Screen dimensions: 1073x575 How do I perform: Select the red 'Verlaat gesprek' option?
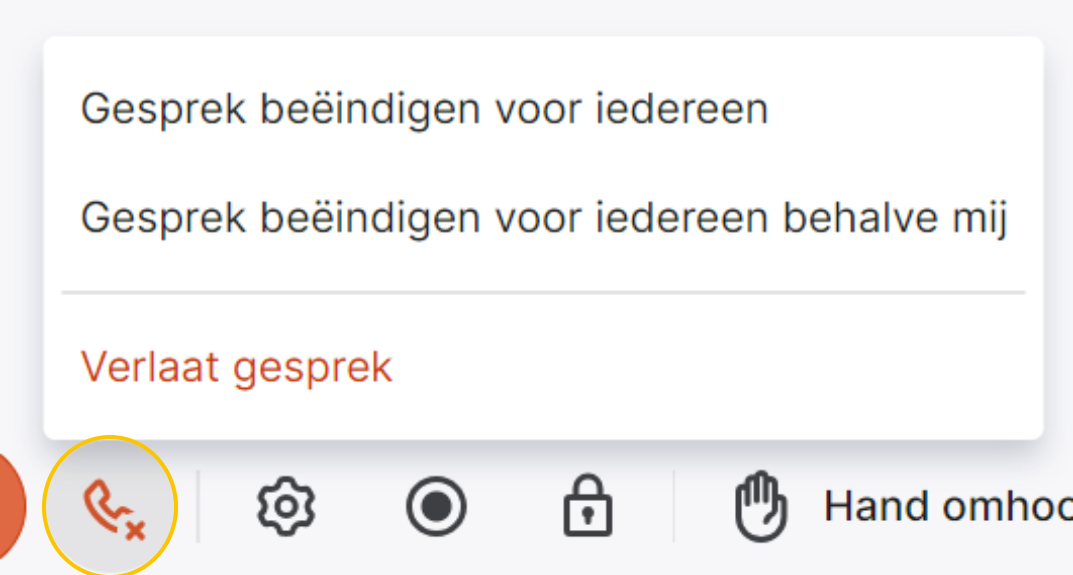tap(236, 367)
